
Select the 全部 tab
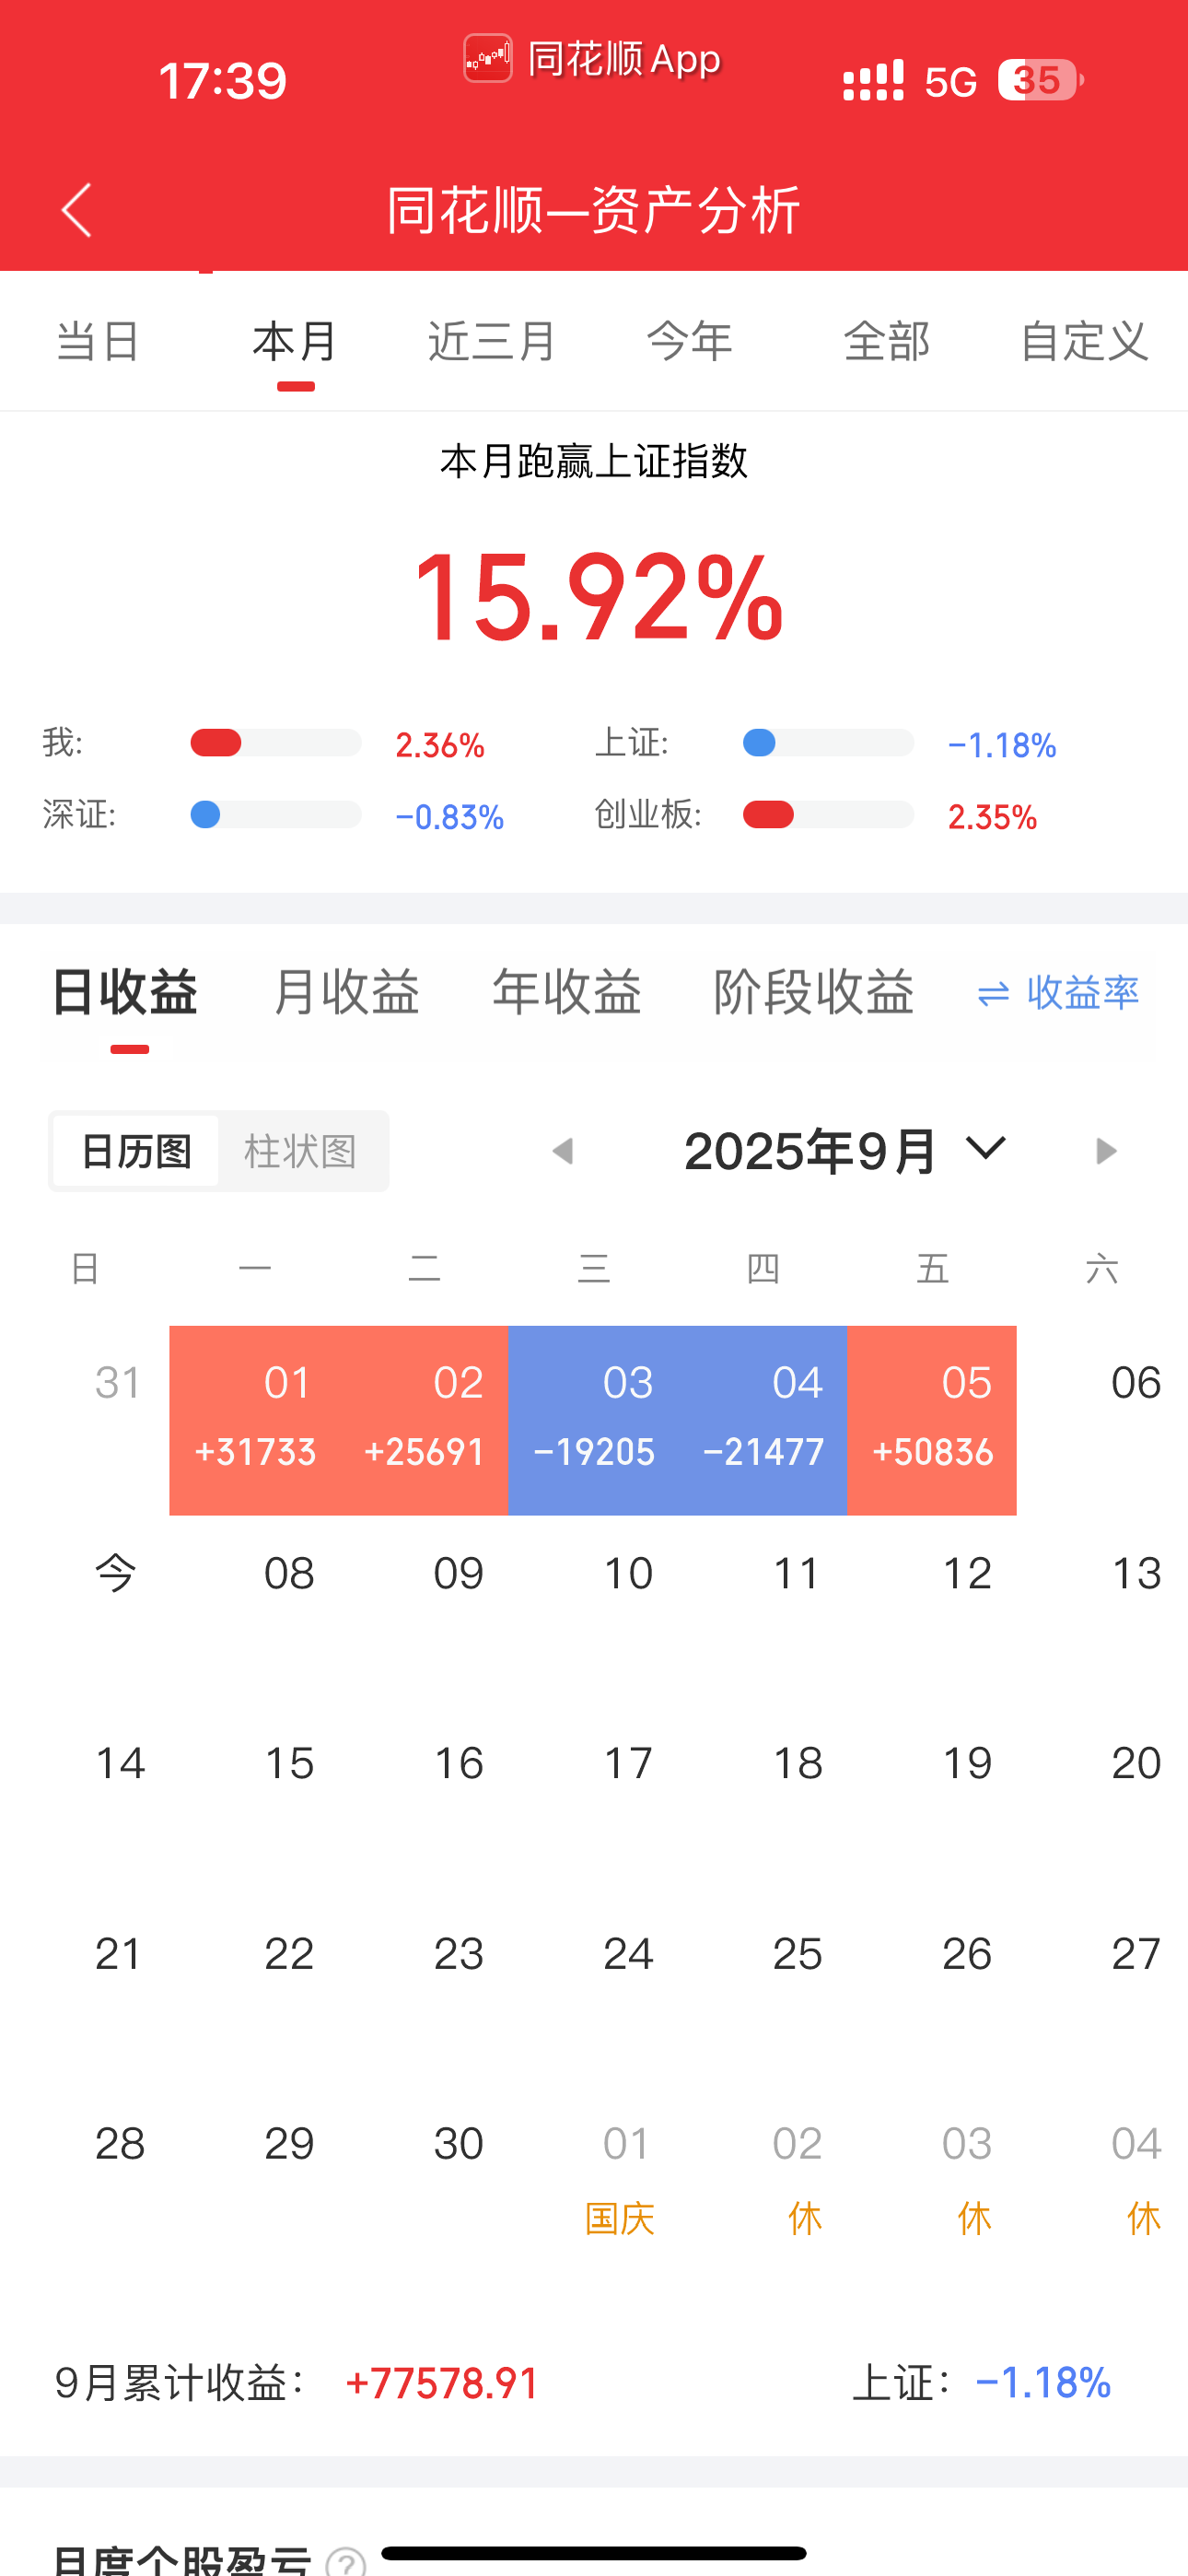point(887,342)
